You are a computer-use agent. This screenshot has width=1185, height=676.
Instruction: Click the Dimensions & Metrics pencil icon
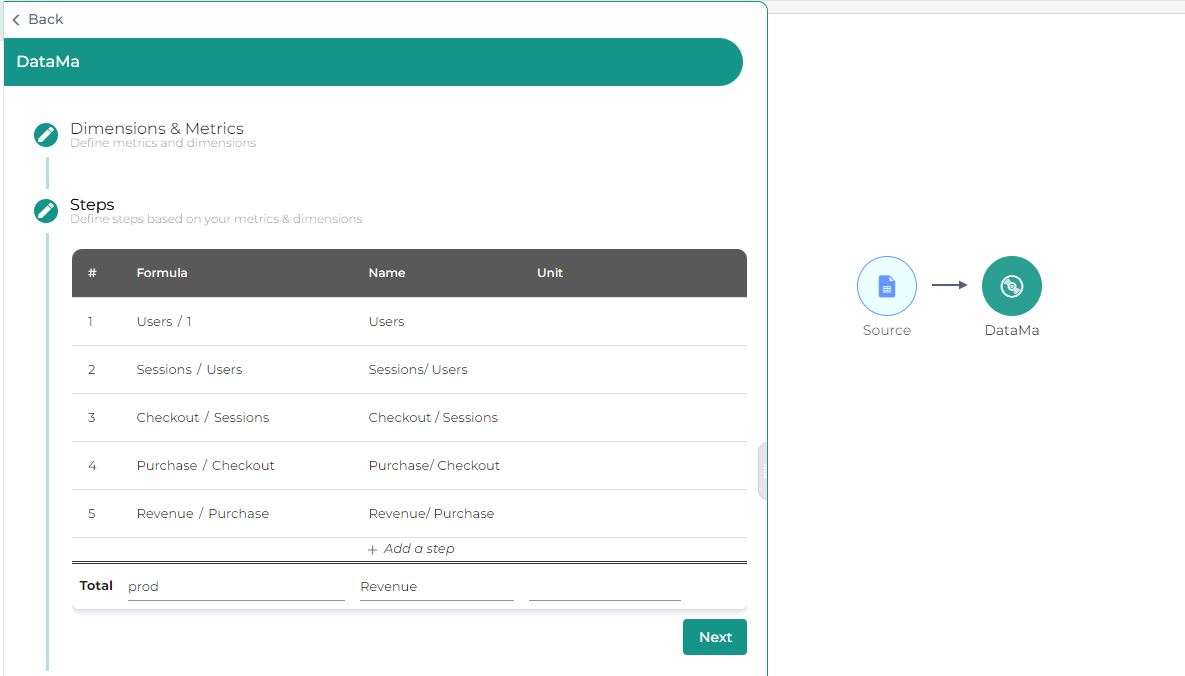(x=46, y=135)
